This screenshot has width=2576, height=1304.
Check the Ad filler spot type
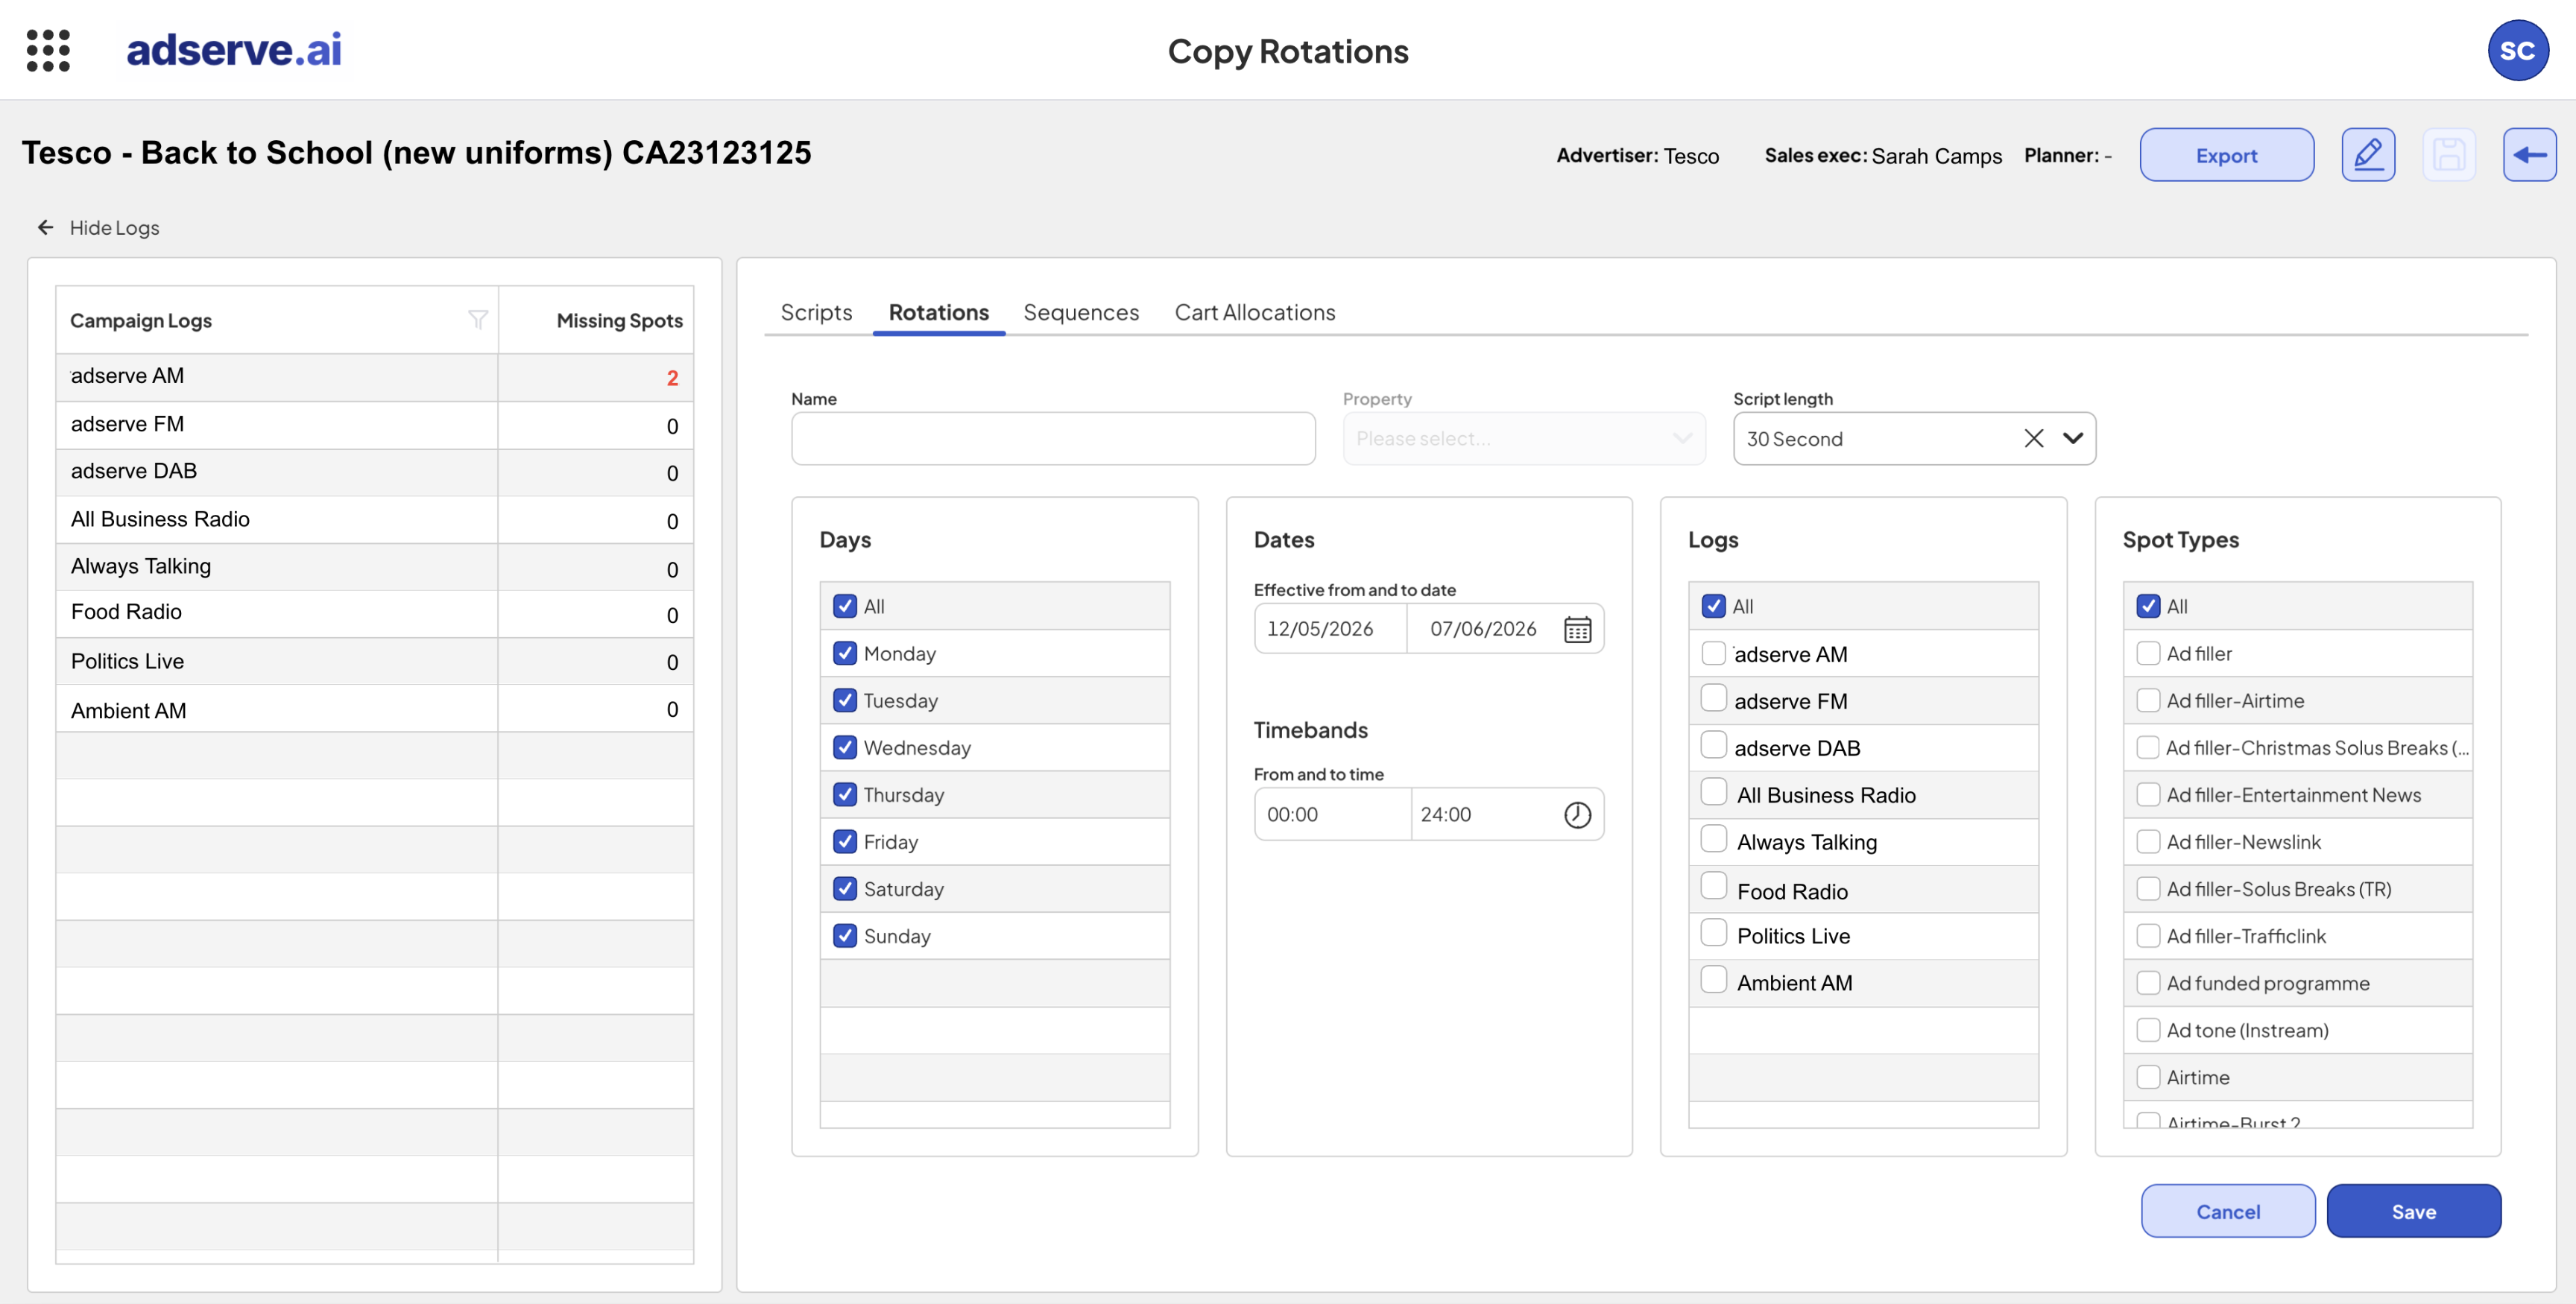(x=2147, y=654)
